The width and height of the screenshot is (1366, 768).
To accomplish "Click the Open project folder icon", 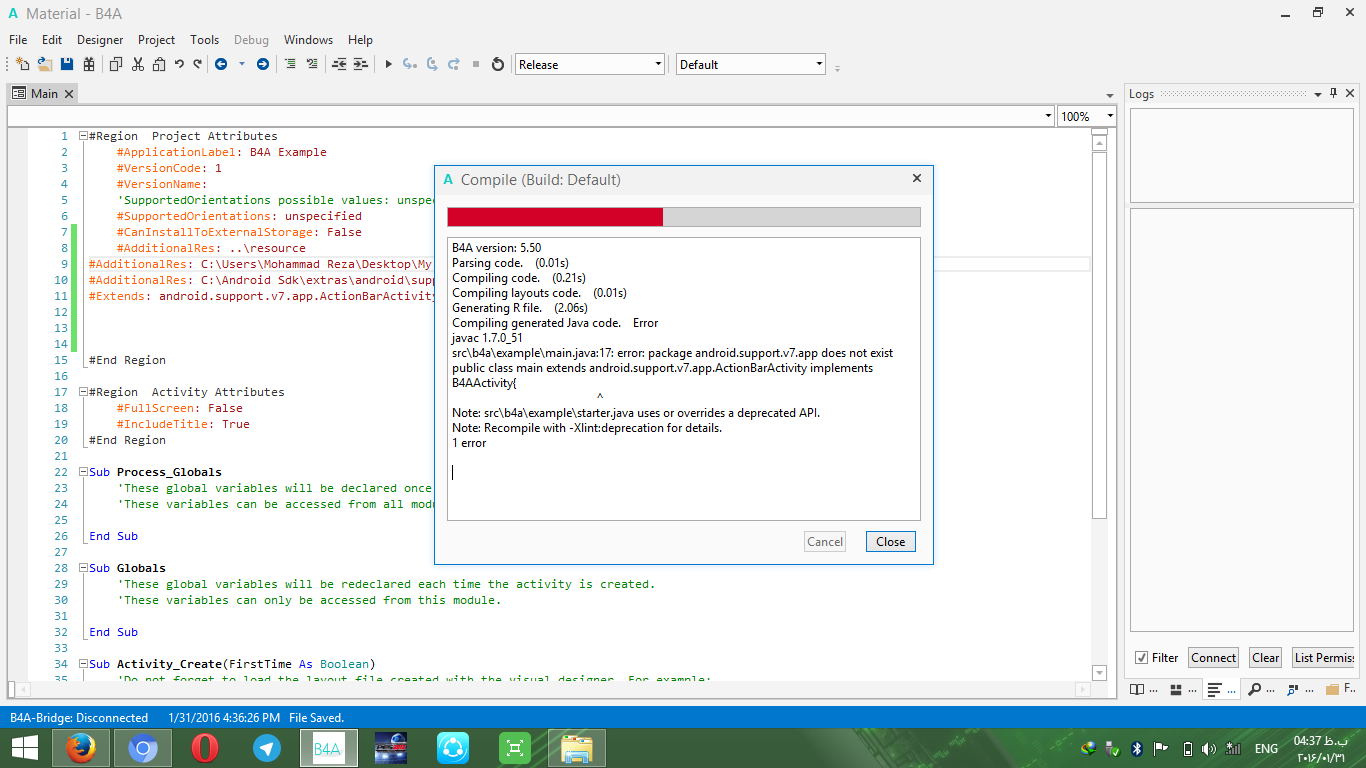I will pos(45,64).
